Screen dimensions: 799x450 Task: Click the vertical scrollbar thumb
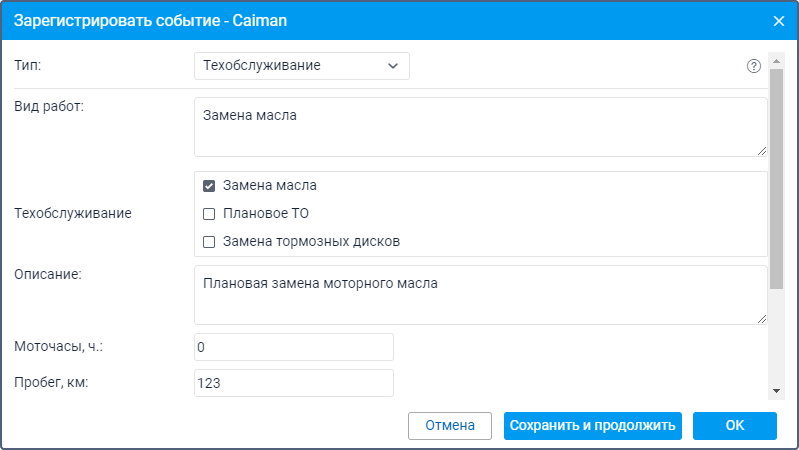pyautogui.click(x=776, y=179)
